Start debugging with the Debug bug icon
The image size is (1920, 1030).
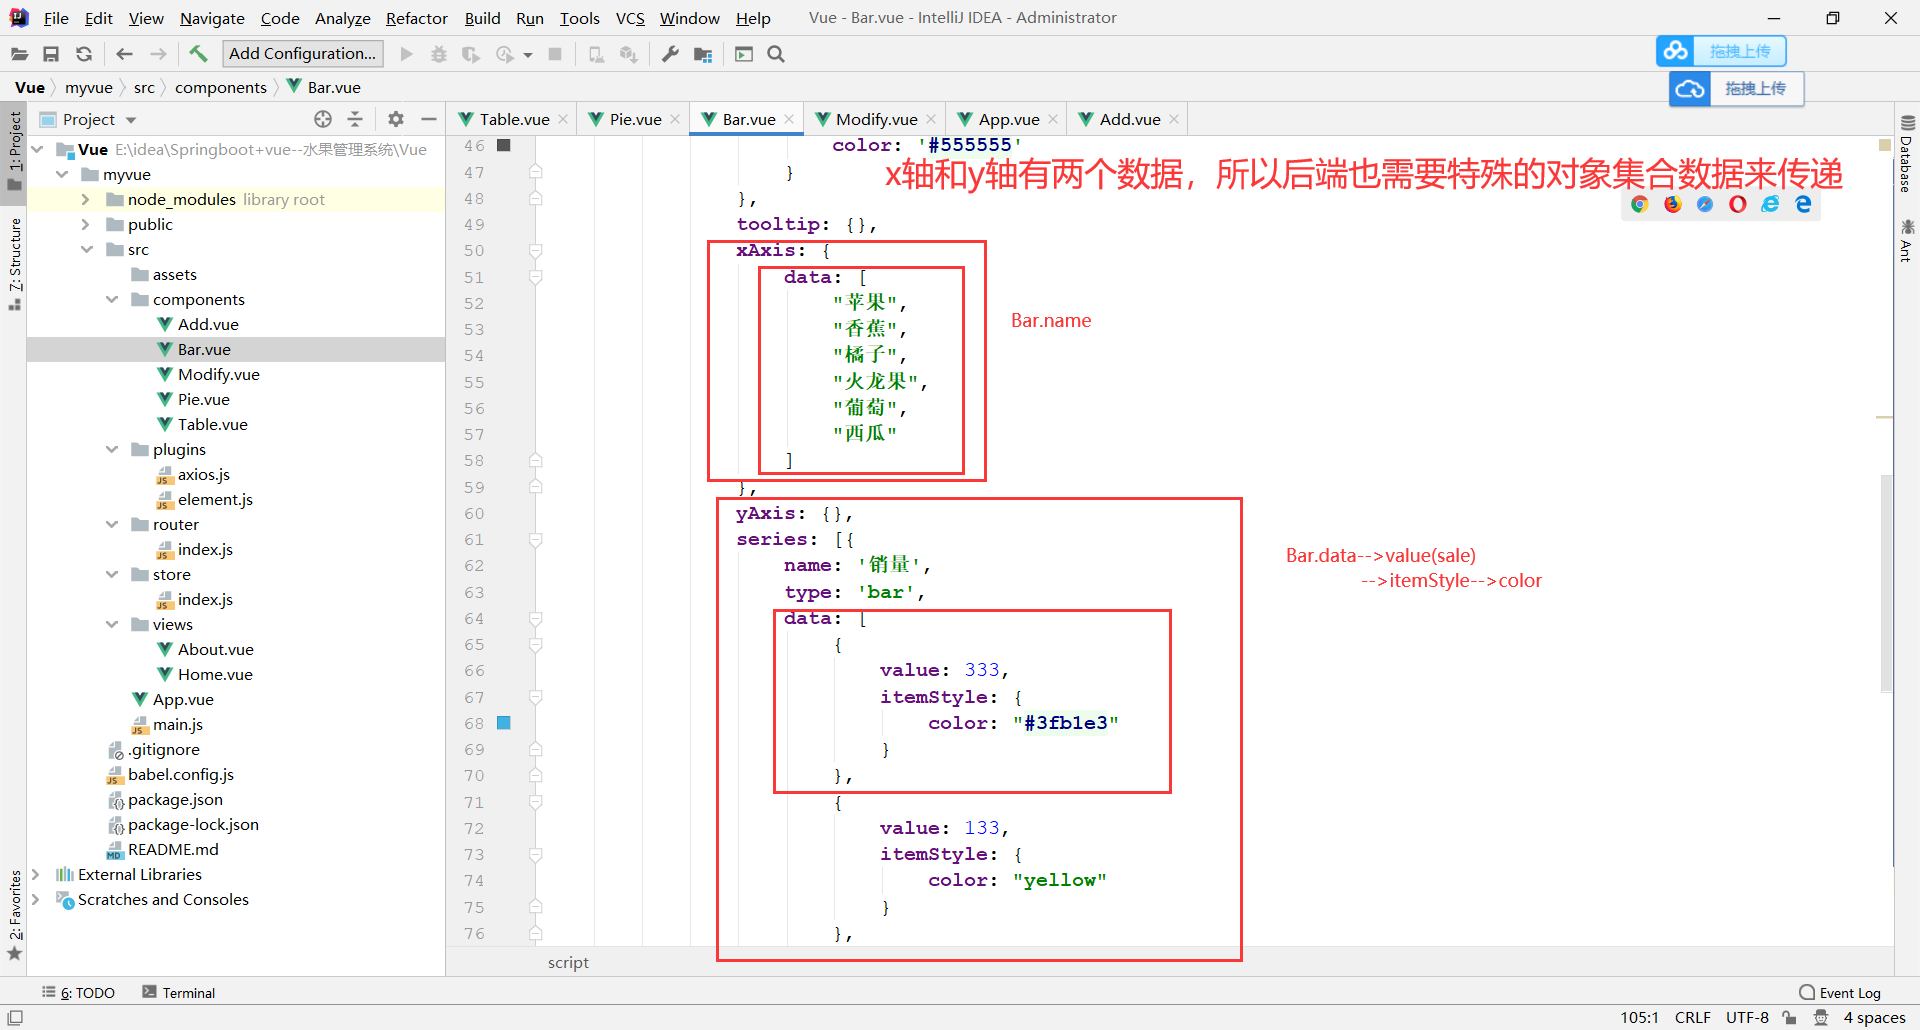438,54
